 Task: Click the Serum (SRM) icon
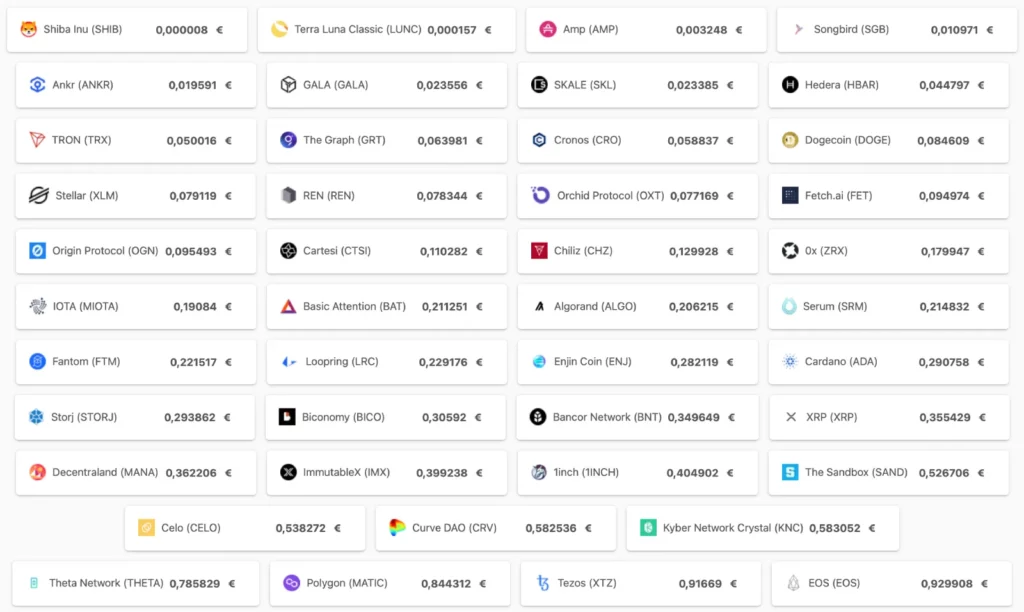pyautogui.click(x=789, y=306)
